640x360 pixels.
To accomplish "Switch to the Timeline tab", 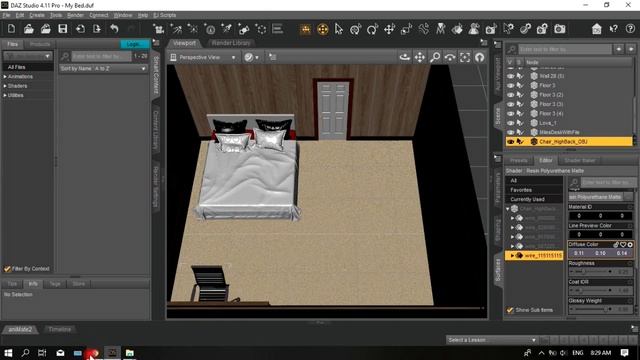I will (x=60, y=329).
